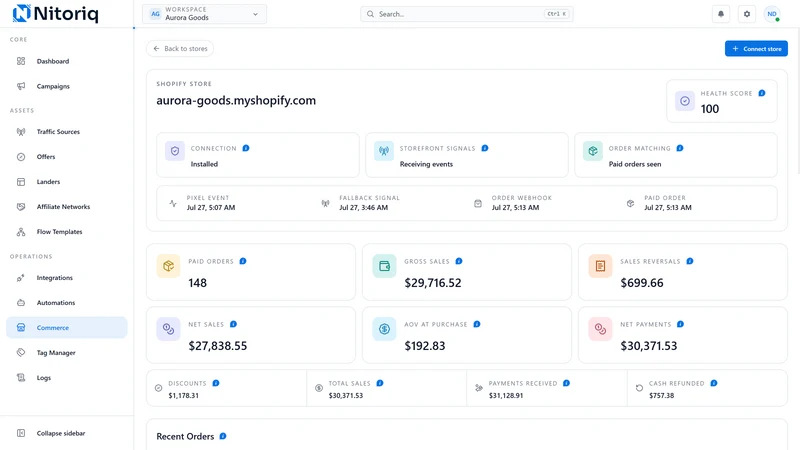The width and height of the screenshot is (800, 450).
Task: Click the aurora-goods.myshopify.com store name
Action: [x=236, y=101]
